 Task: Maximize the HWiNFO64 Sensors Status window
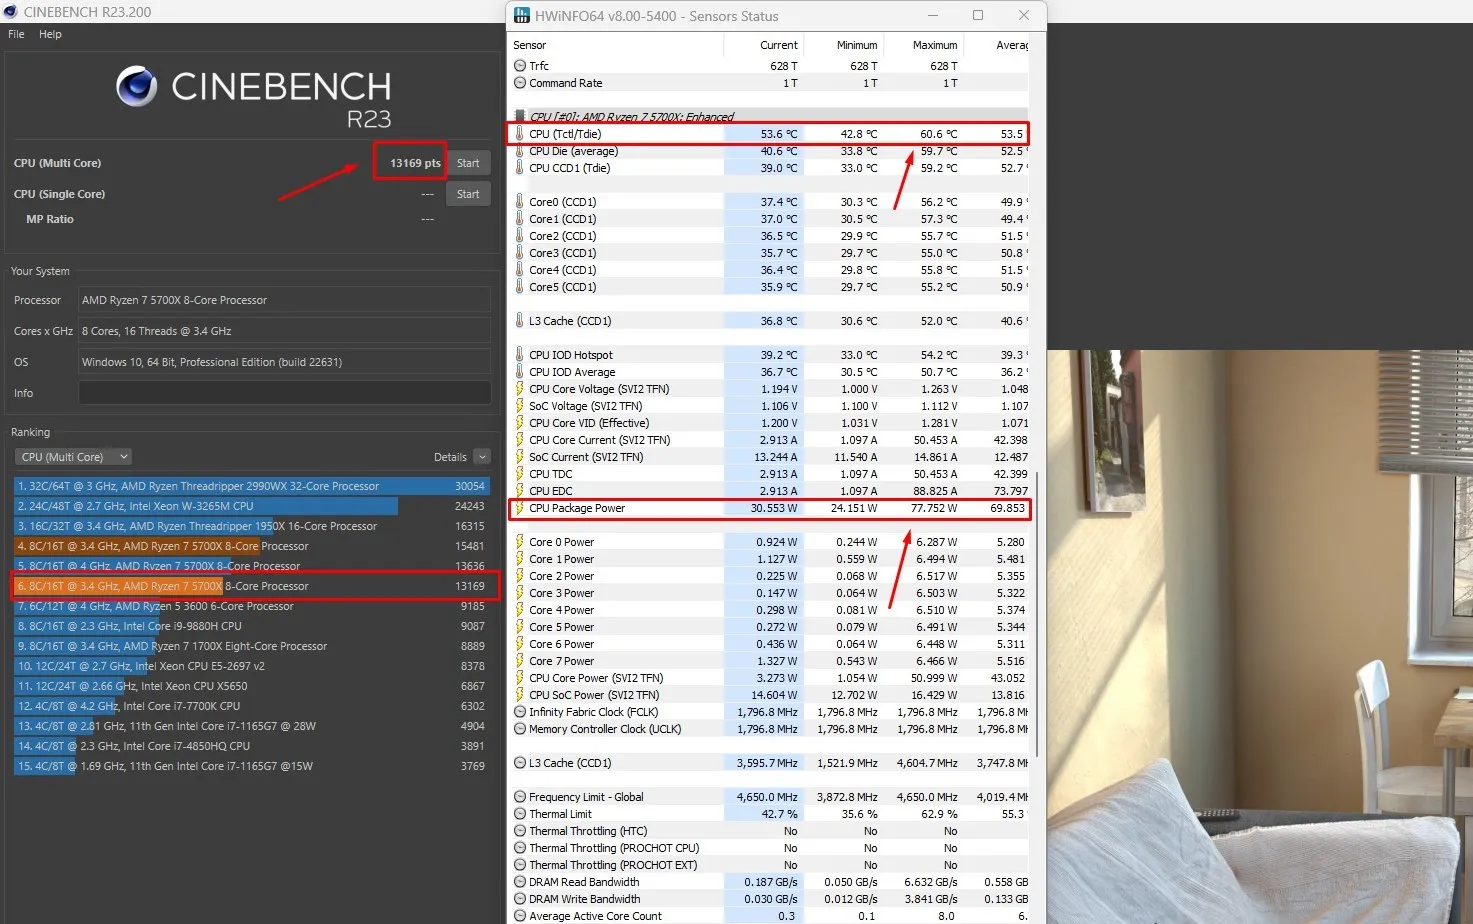click(x=978, y=15)
